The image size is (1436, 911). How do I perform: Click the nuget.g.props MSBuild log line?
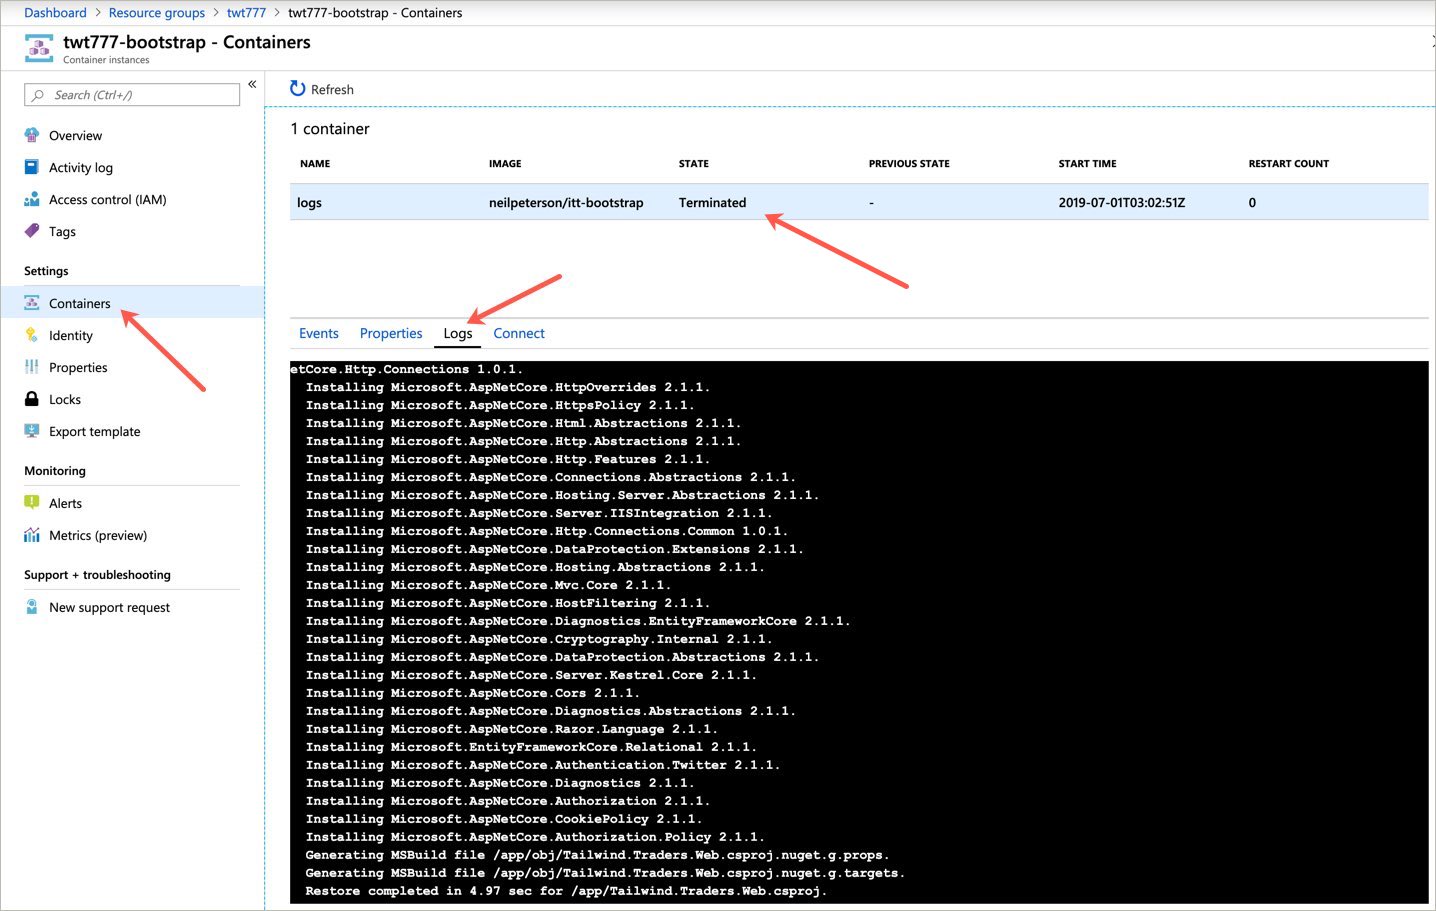pos(597,855)
